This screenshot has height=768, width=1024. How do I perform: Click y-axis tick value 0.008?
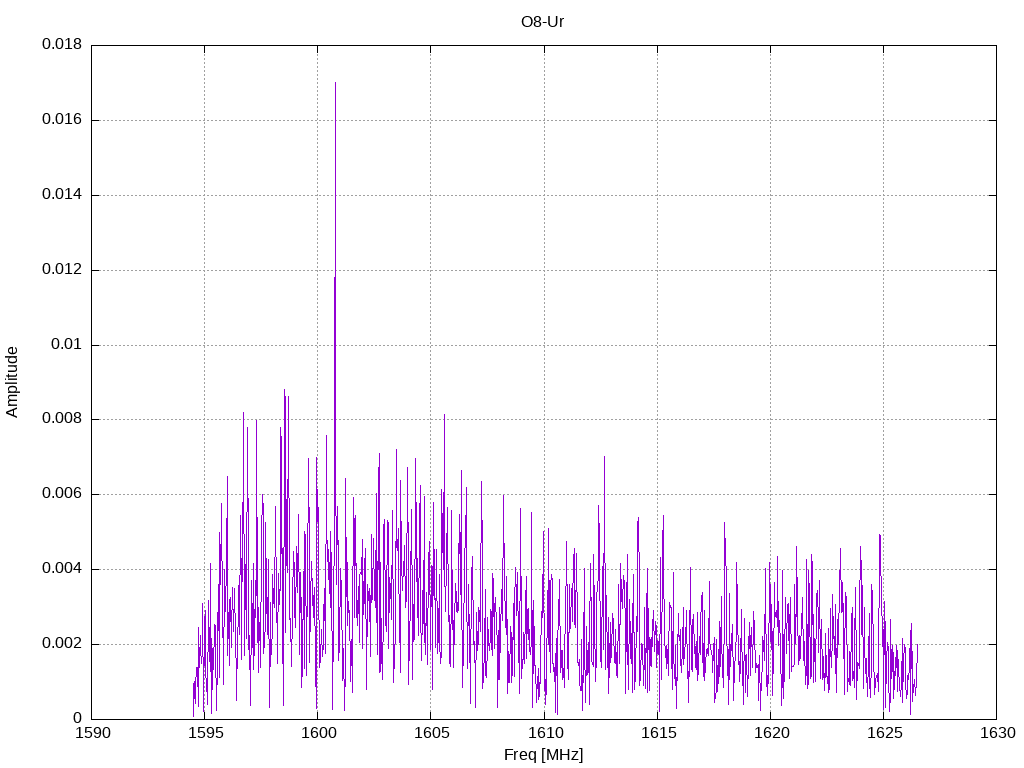tap(62, 419)
